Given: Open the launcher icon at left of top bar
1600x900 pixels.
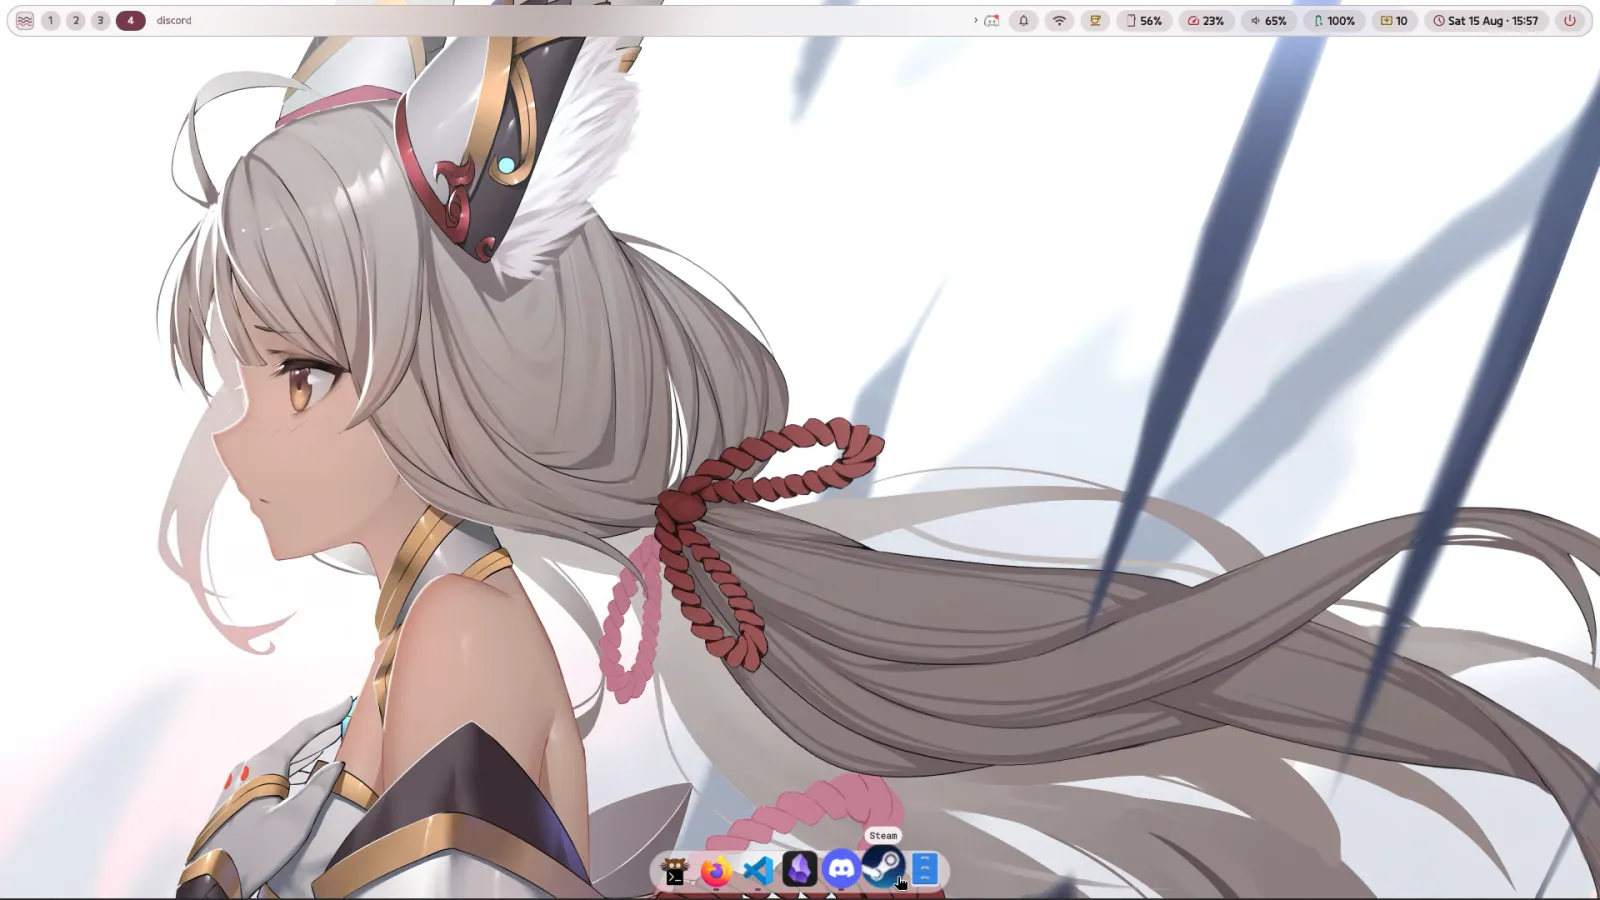Looking at the screenshot, I should pyautogui.click(x=25, y=20).
